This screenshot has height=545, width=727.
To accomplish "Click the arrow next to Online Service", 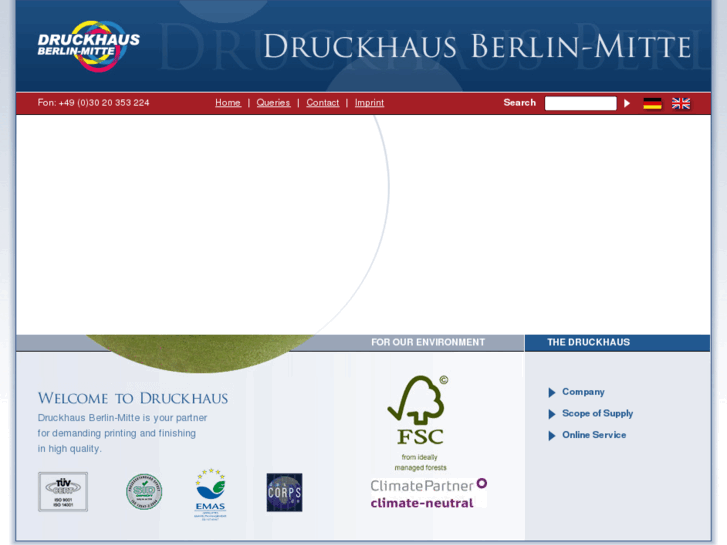I will (x=551, y=436).
